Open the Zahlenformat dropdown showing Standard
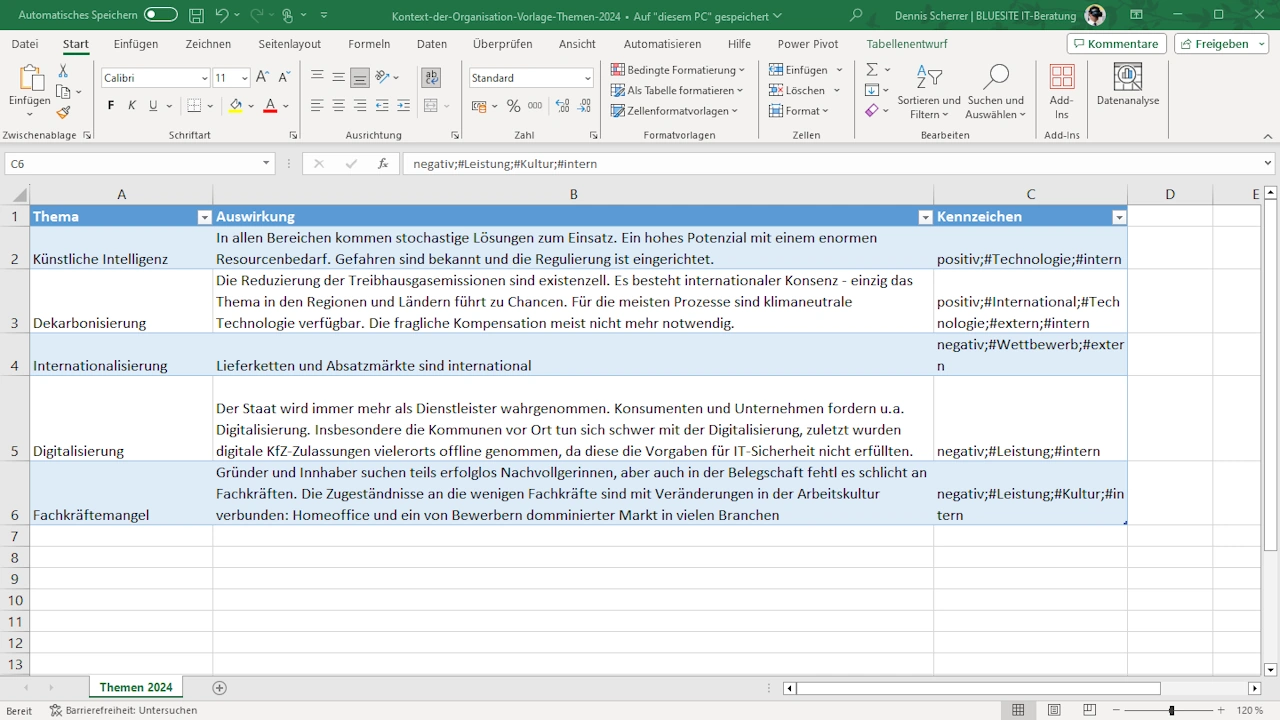 (x=530, y=77)
